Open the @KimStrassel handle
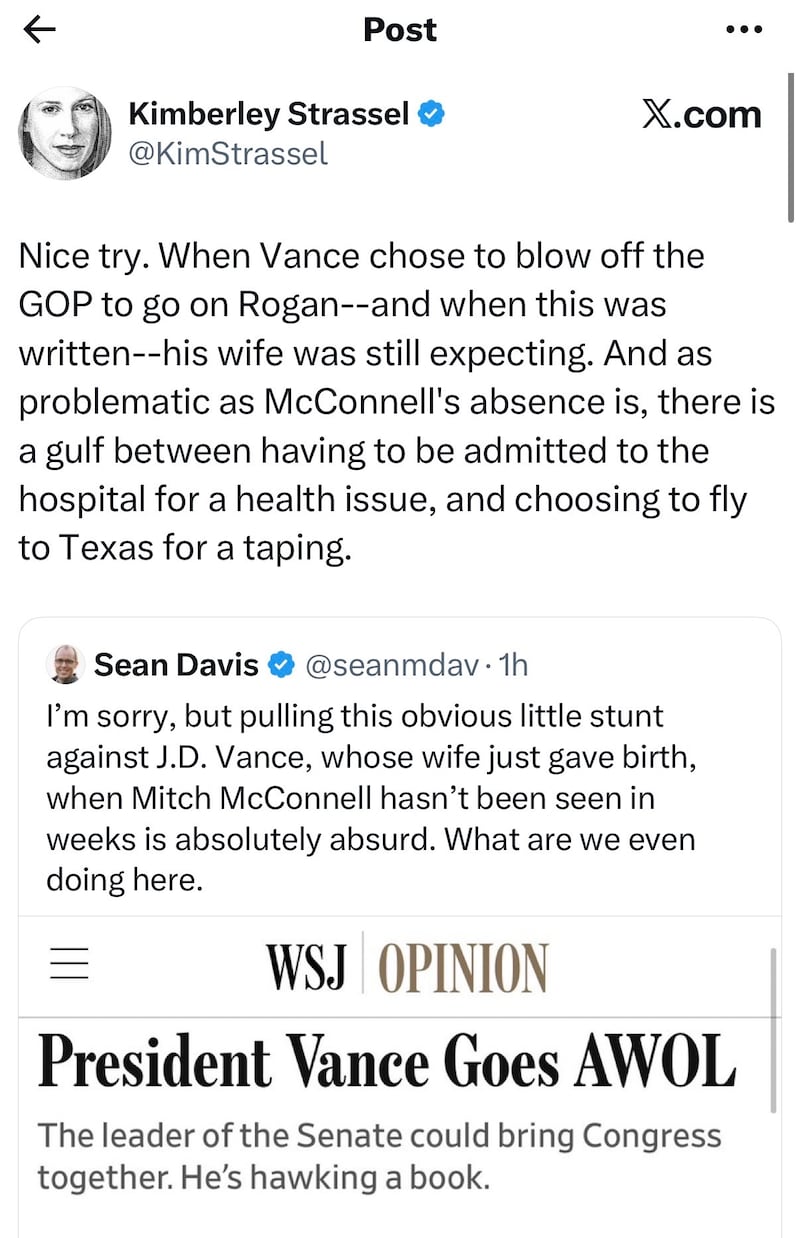The image size is (800, 1238). click(228, 155)
